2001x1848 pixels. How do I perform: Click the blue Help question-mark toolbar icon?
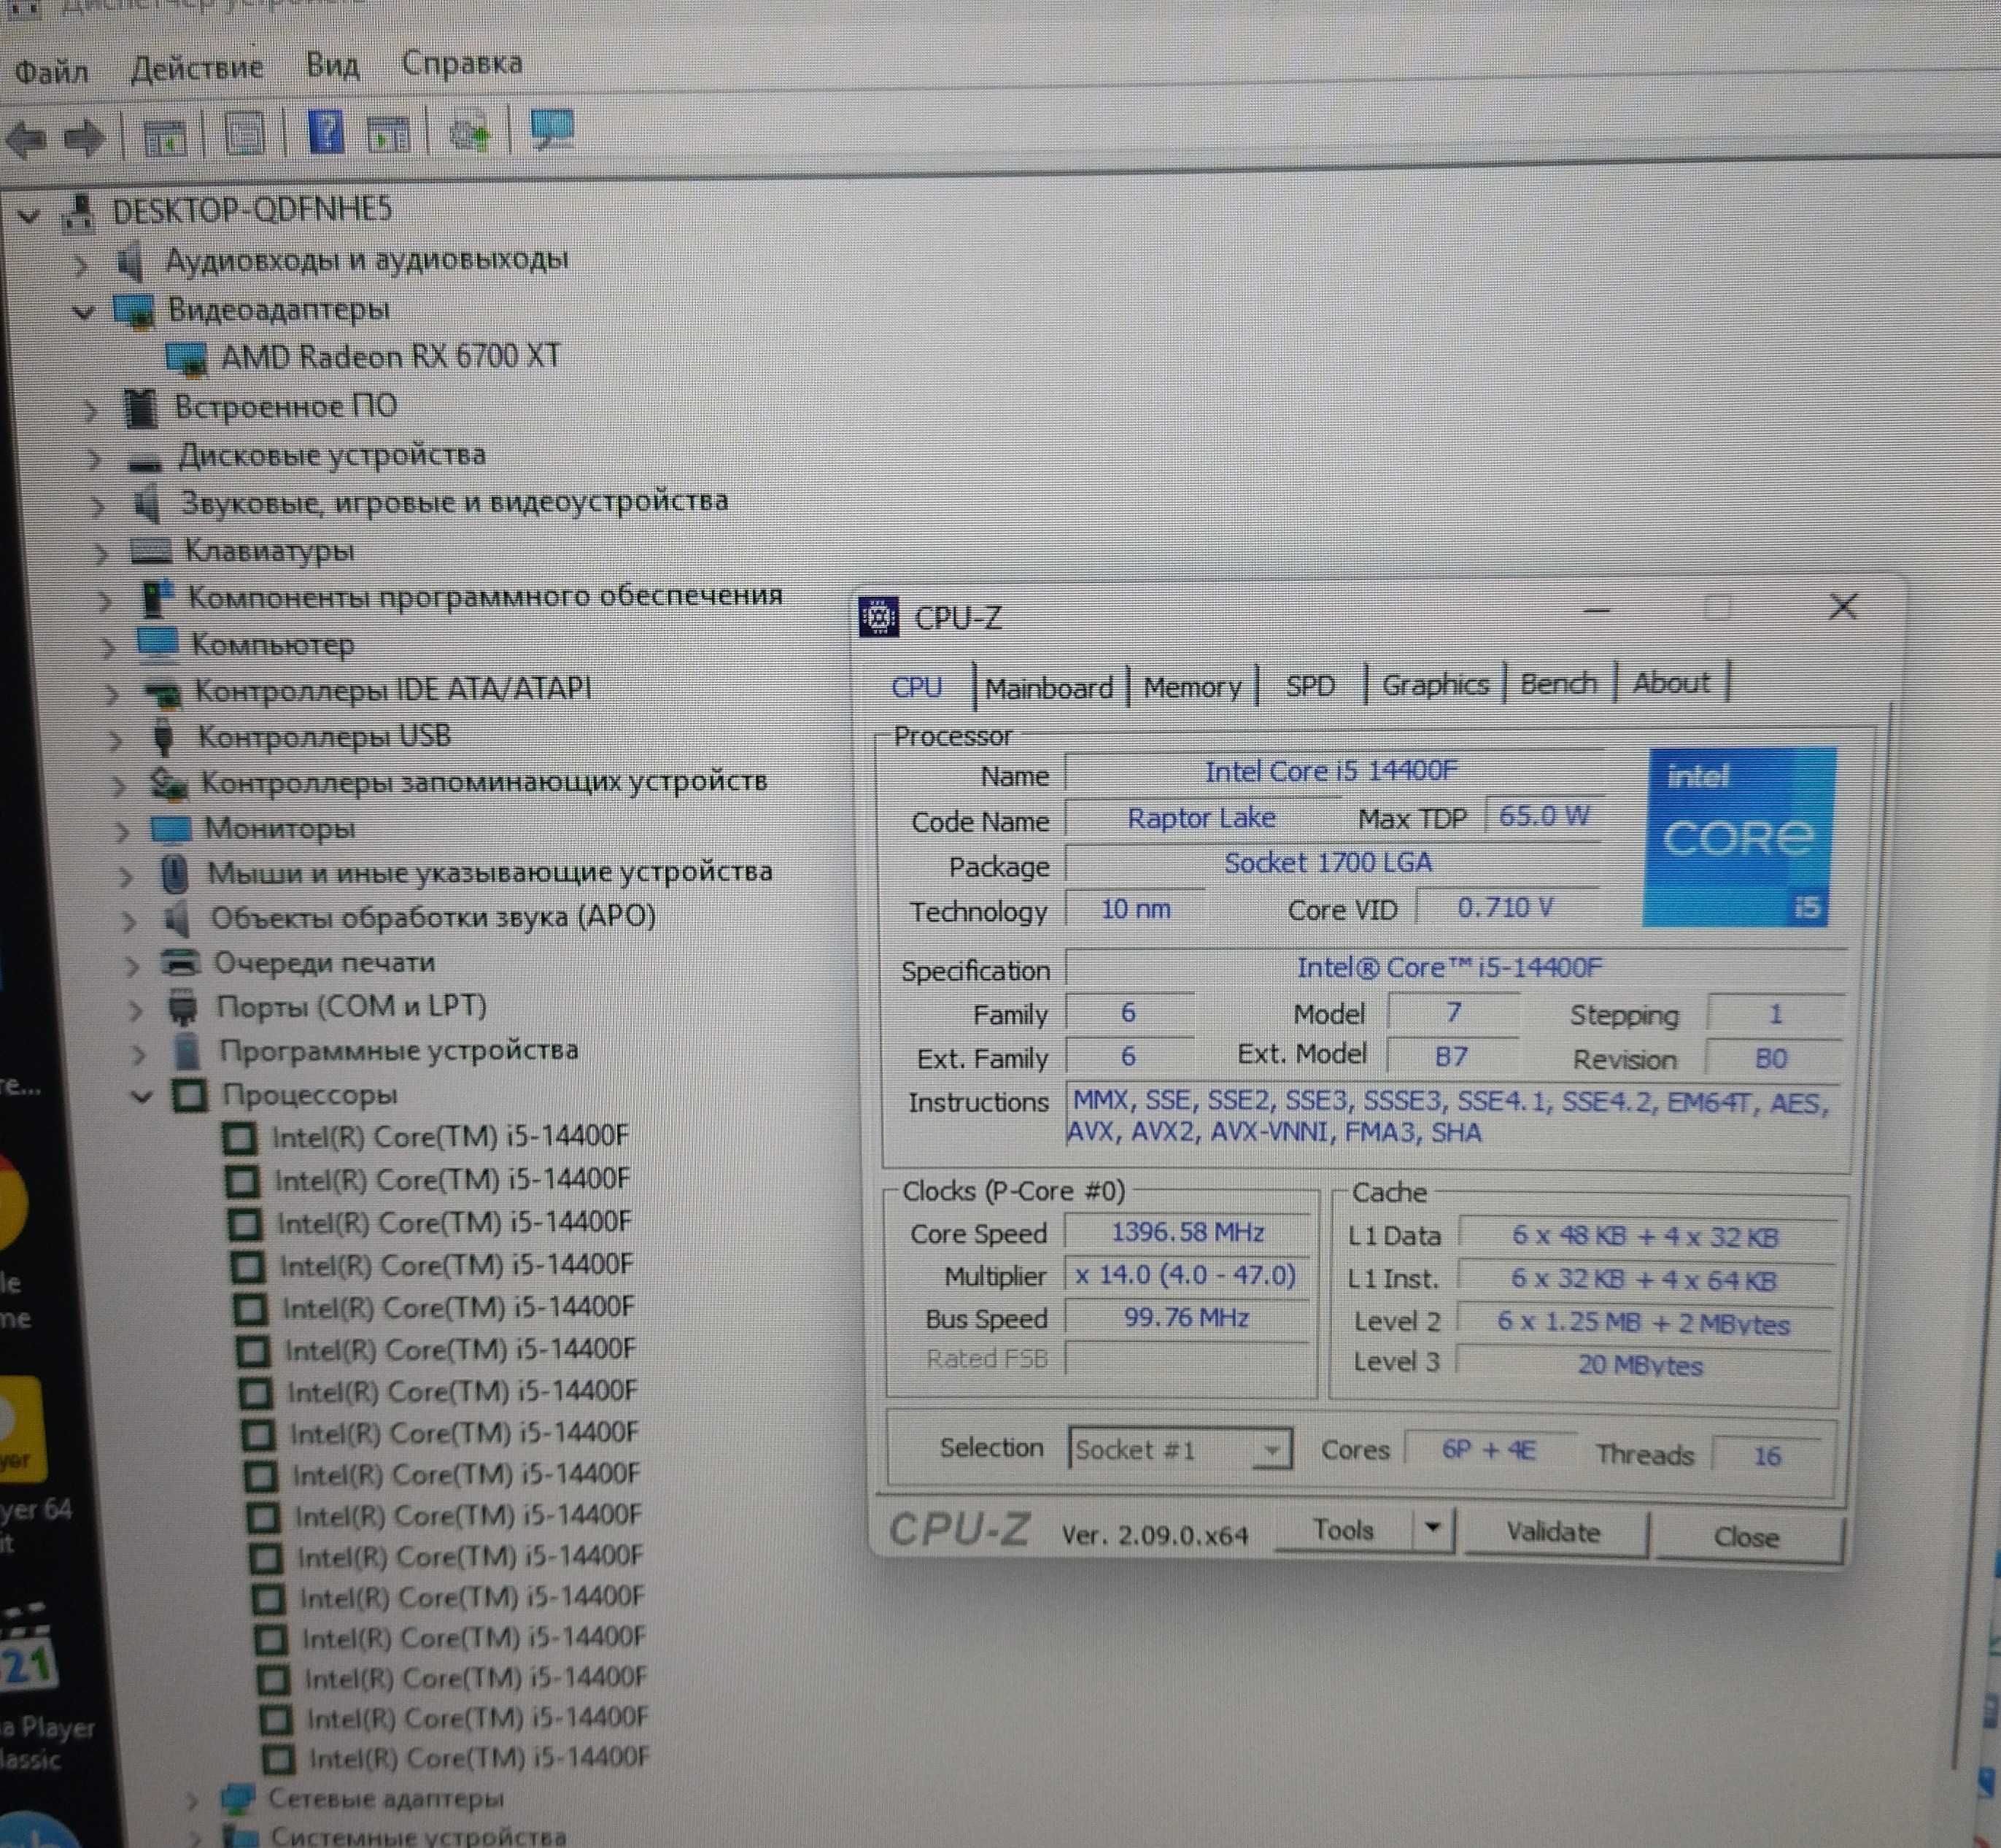[326, 133]
